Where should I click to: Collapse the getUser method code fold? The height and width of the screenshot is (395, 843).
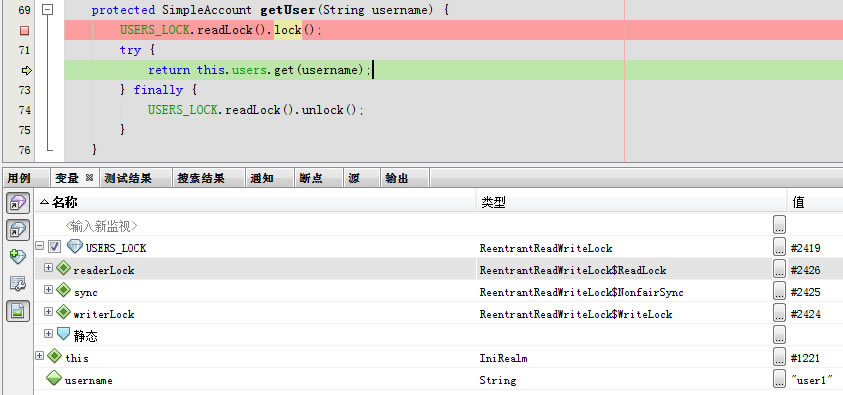(48, 10)
